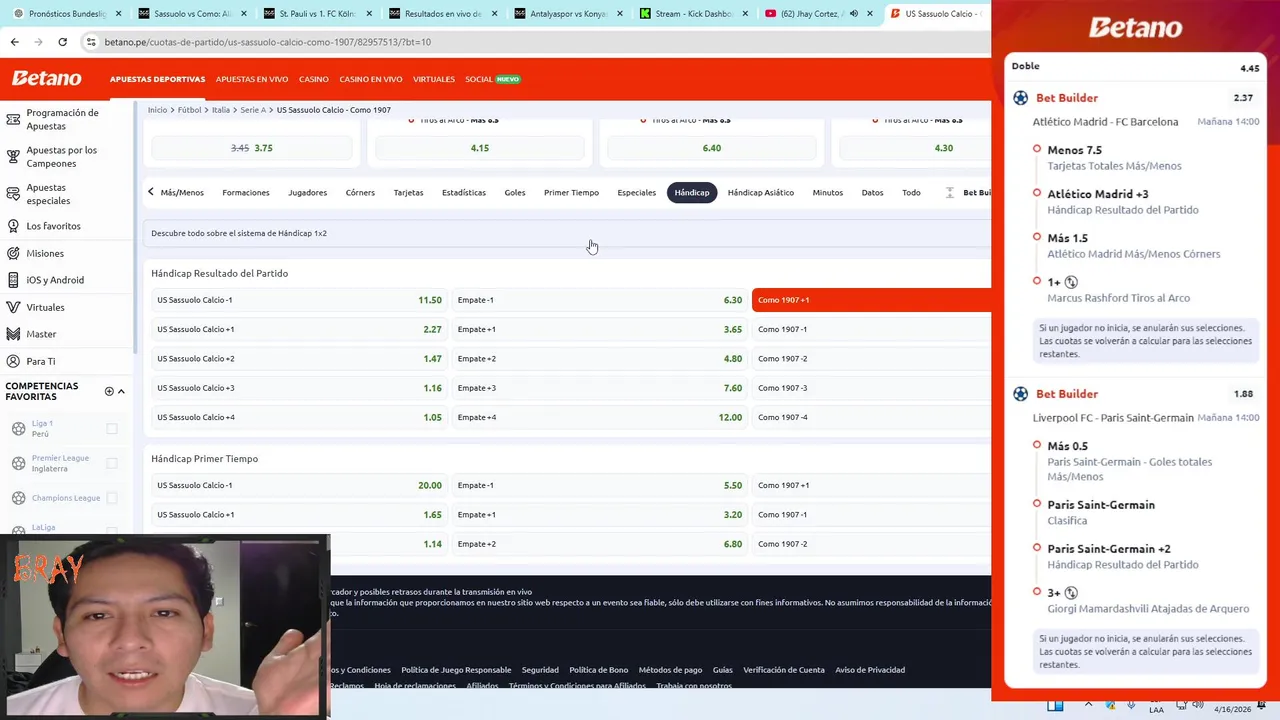This screenshot has height=720, width=1280.
Task: Open Windows system tray overflow chevron
Action: click(1089, 705)
